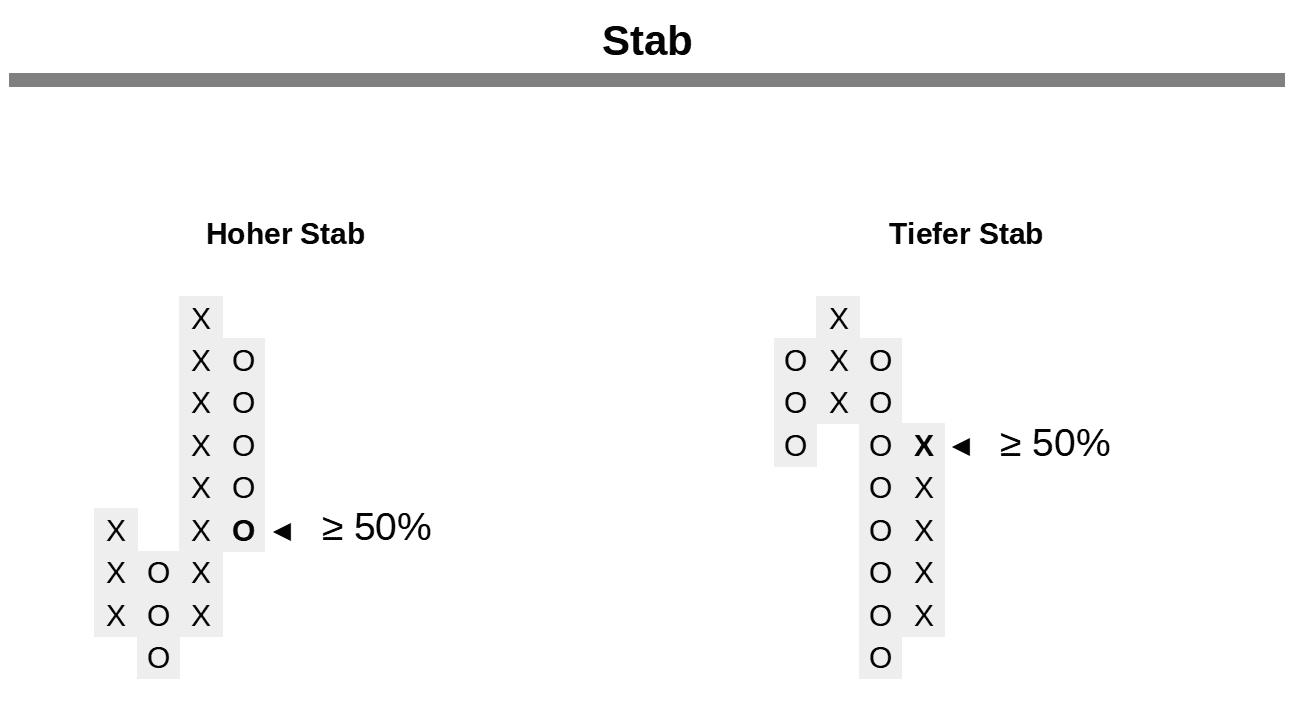Click top O of Hoher Stab's rightmost column

point(243,361)
